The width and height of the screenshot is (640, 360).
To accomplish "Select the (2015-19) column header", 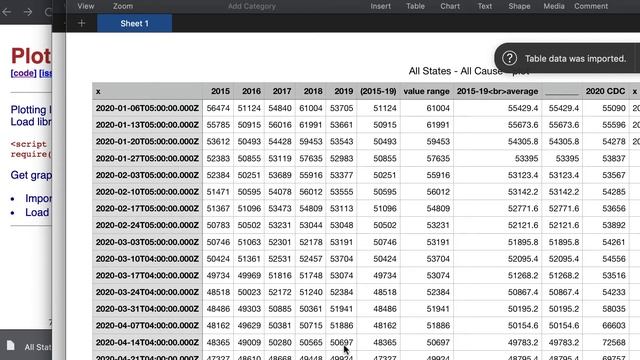I will pos(378,91).
